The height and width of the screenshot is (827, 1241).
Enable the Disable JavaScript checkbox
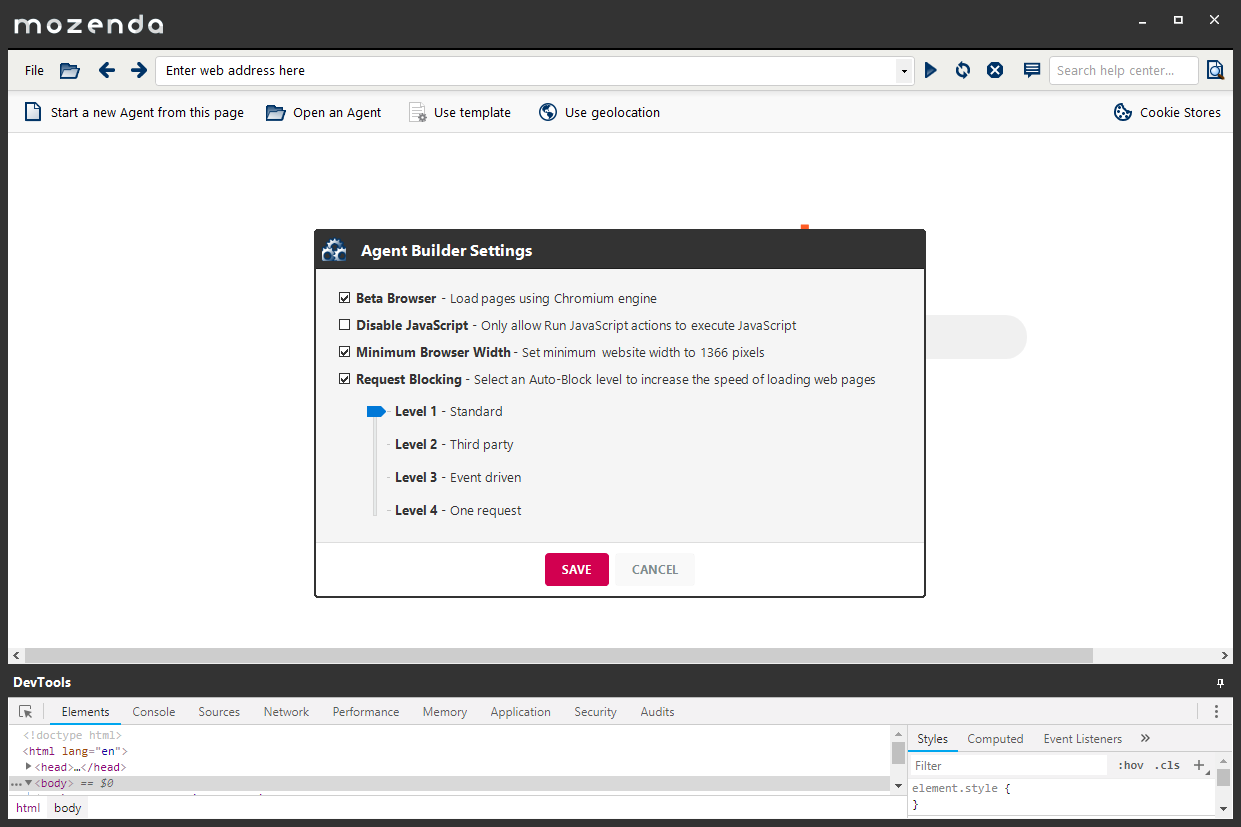tap(345, 325)
